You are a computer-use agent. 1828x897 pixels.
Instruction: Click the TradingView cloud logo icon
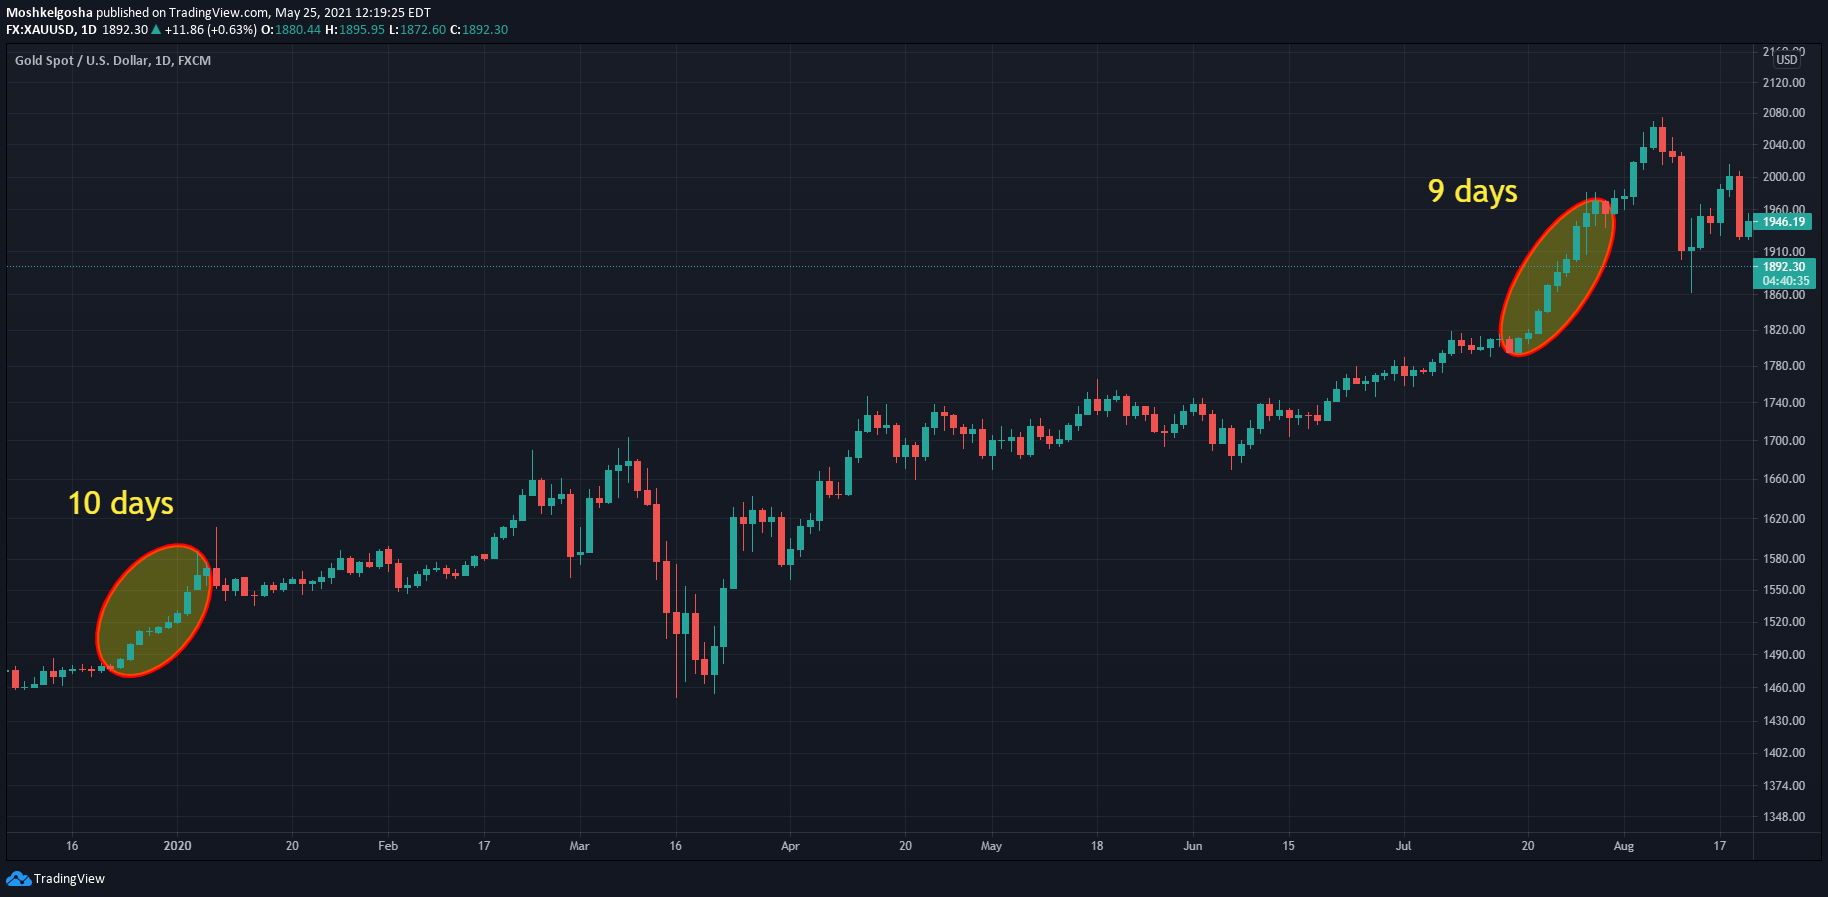pyautogui.click(x=18, y=879)
